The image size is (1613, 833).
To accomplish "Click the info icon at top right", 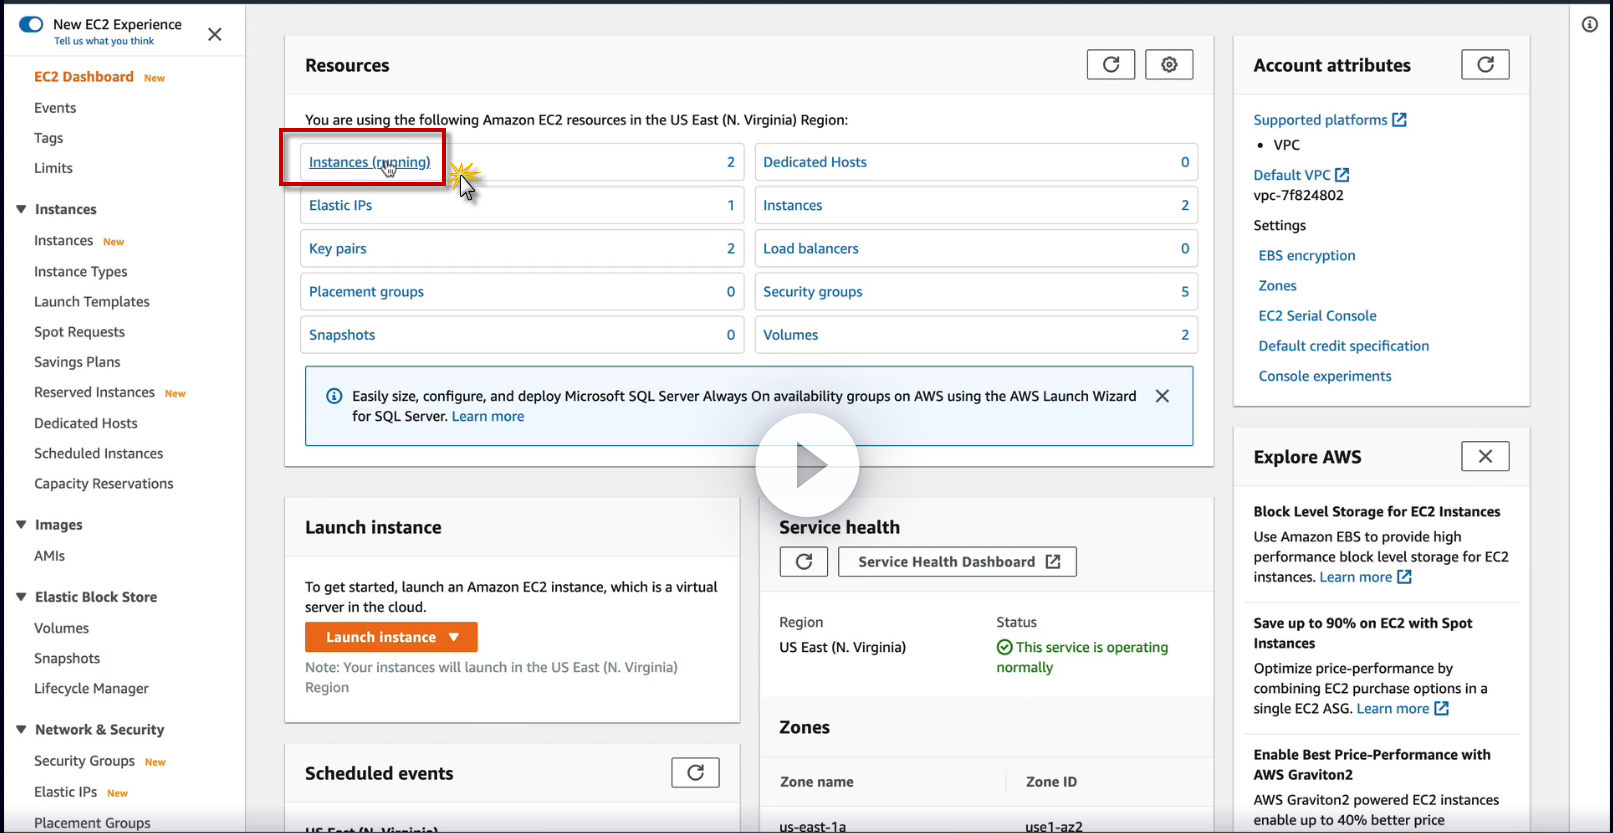I will pyautogui.click(x=1589, y=24).
